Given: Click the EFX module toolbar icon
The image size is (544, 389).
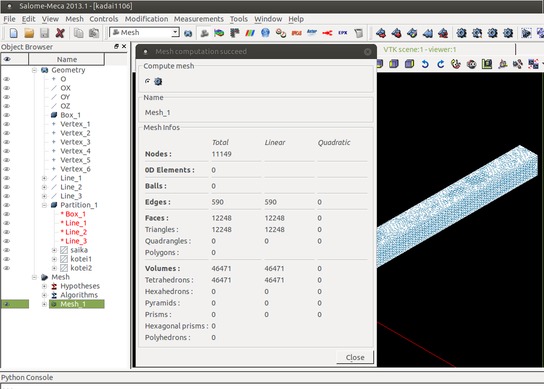Looking at the screenshot, I should (x=343, y=33).
